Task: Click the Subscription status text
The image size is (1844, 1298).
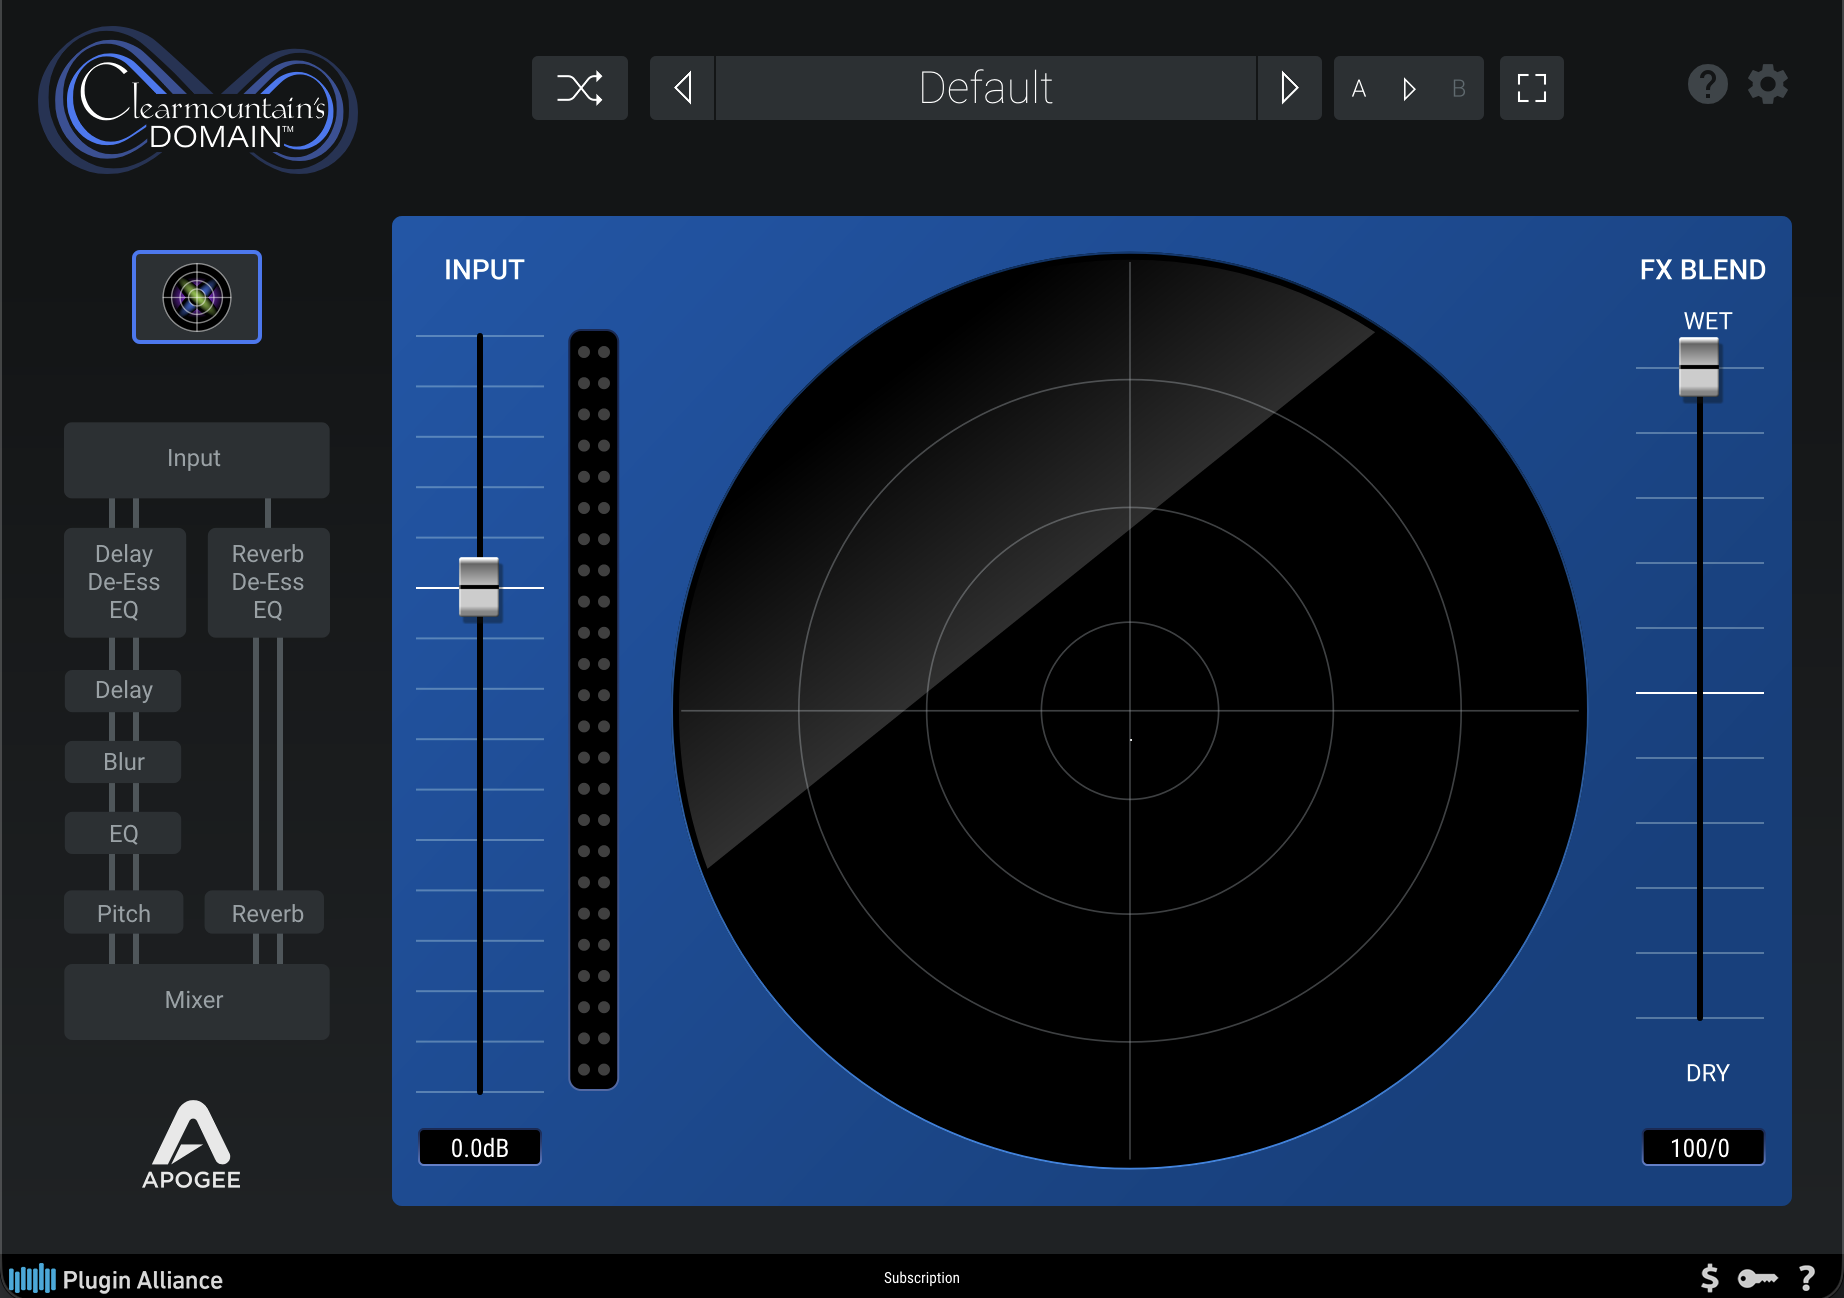Action: [922, 1278]
